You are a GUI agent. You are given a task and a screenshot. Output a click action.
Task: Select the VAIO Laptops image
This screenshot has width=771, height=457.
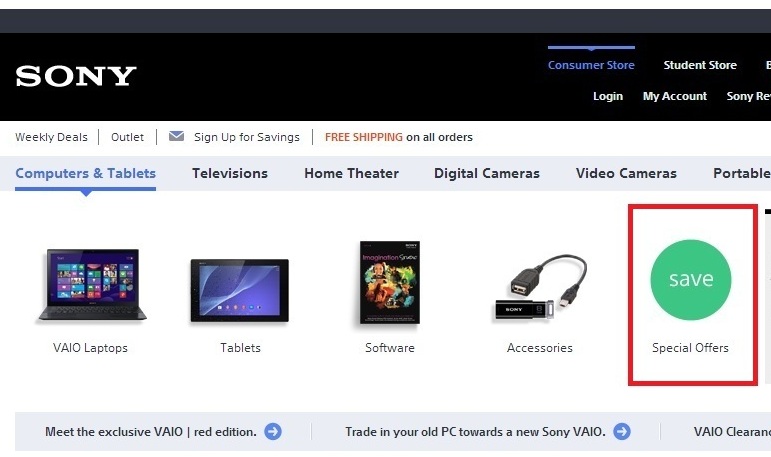(x=92, y=285)
